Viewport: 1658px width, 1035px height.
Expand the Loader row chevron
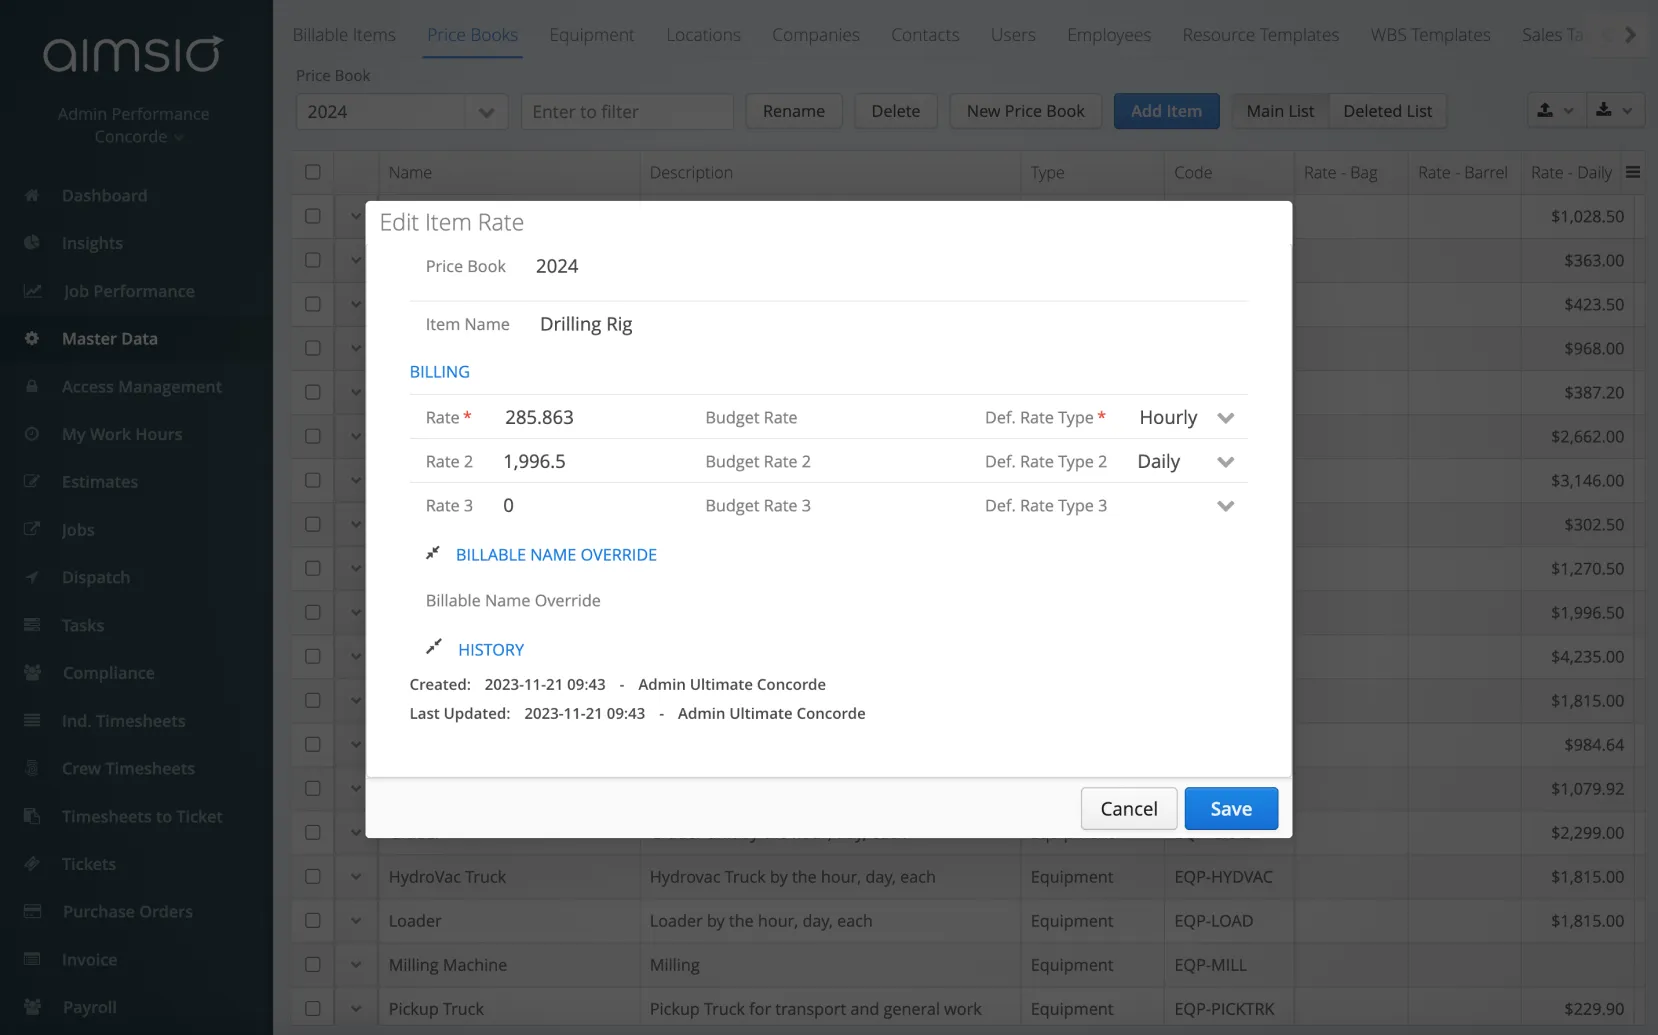pyautogui.click(x=356, y=920)
